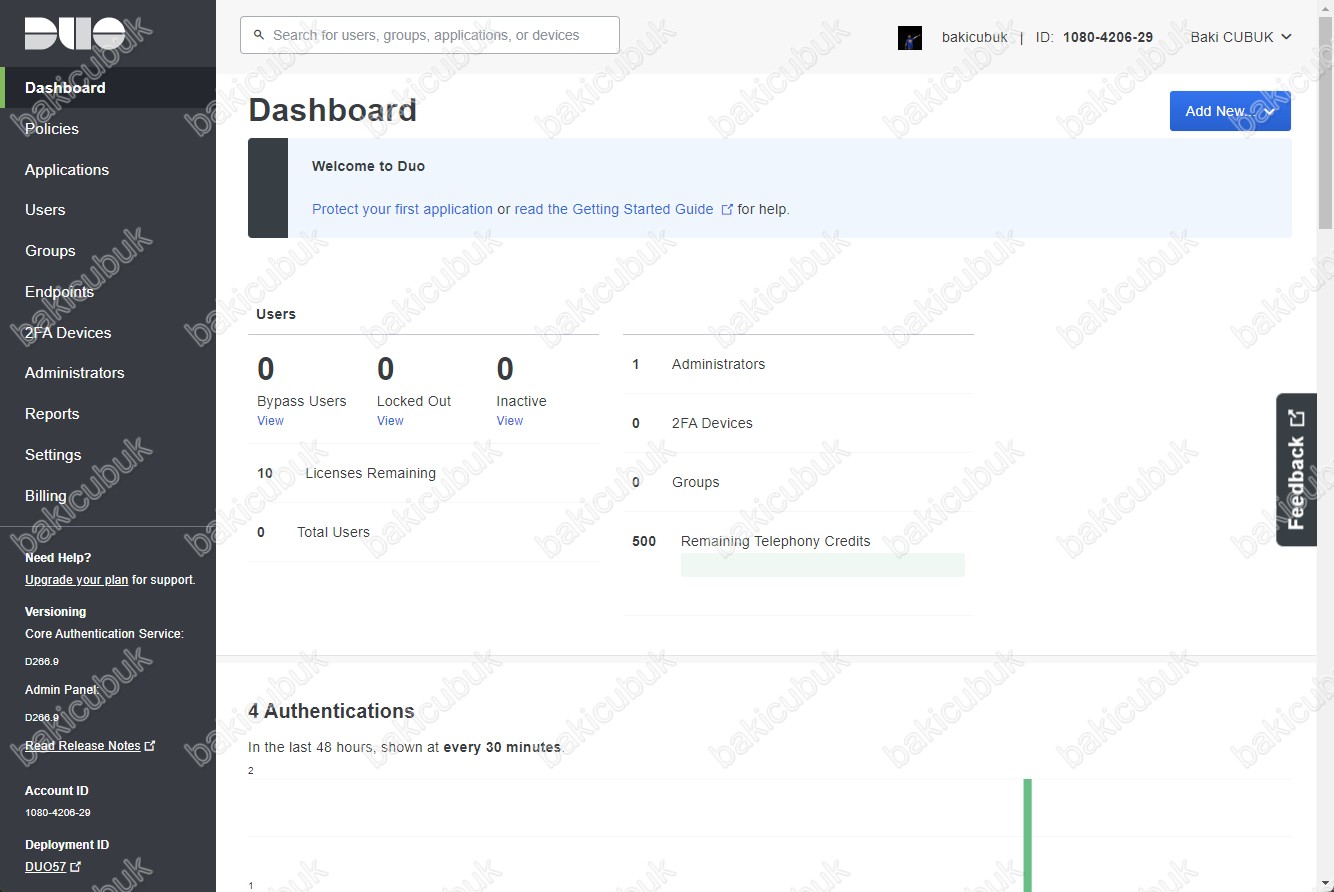The width and height of the screenshot is (1334, 892).
Task: Click the sidebar Account ID value
Action: pyautogui.click(x=58, y=813)
